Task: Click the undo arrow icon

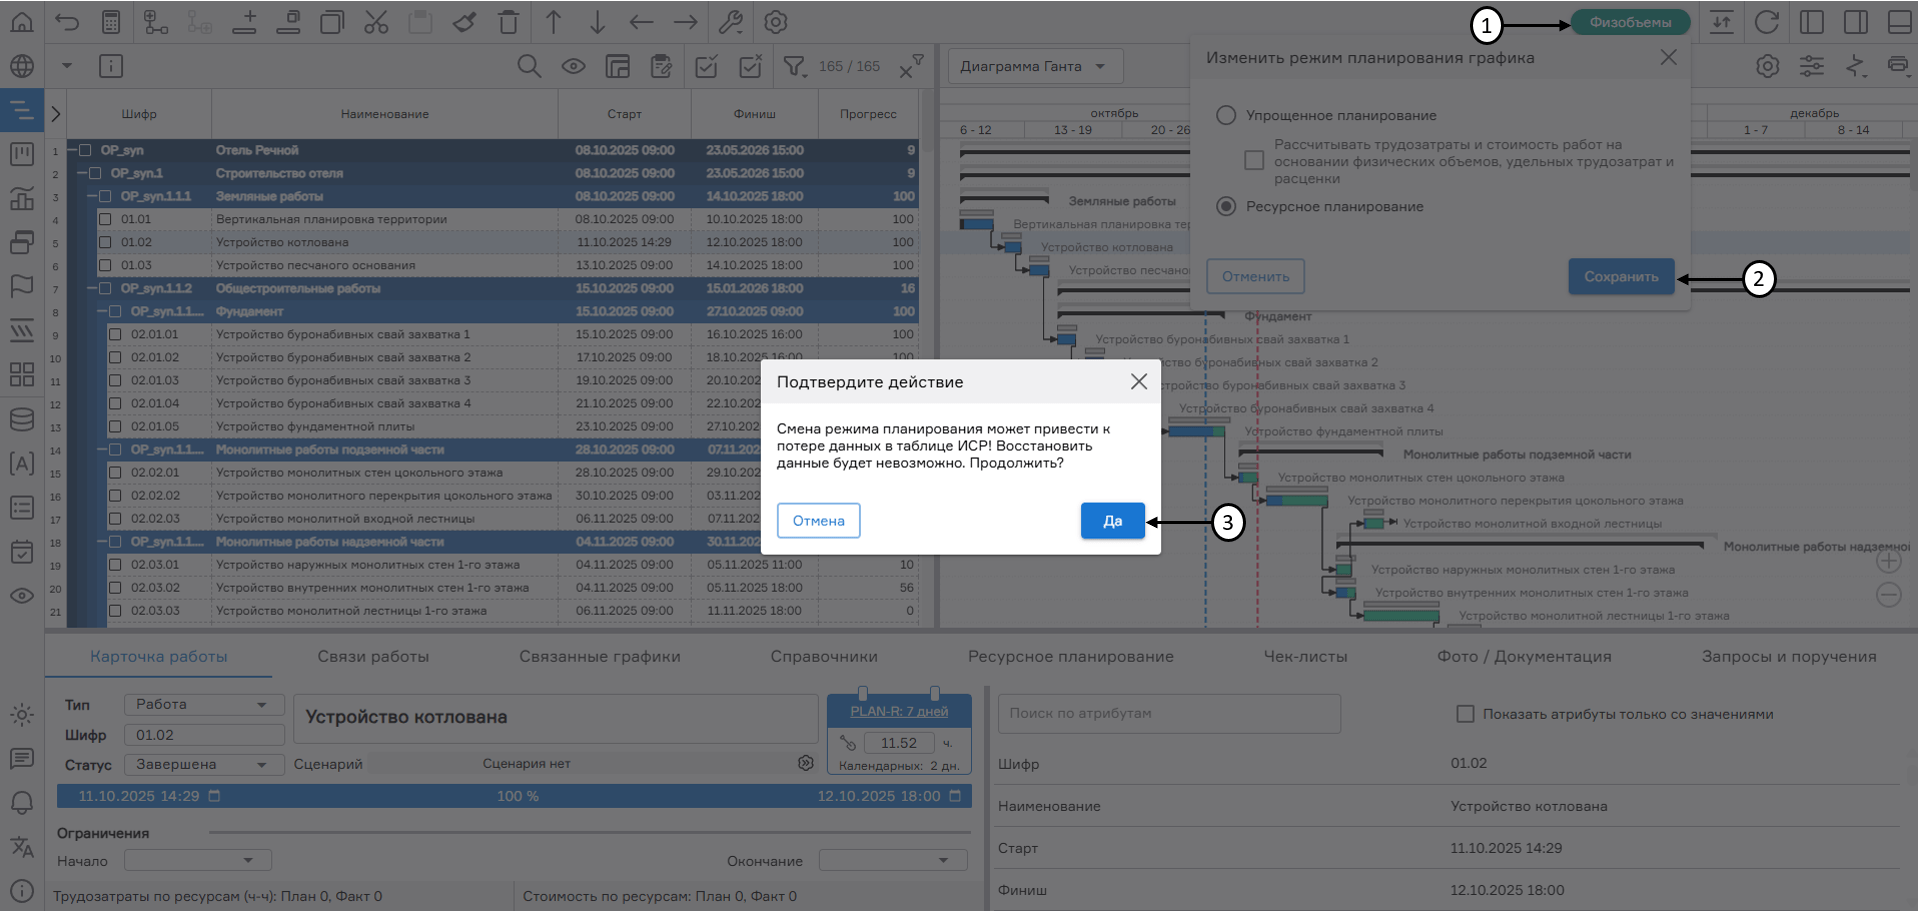Action: (x=67, y=22)
